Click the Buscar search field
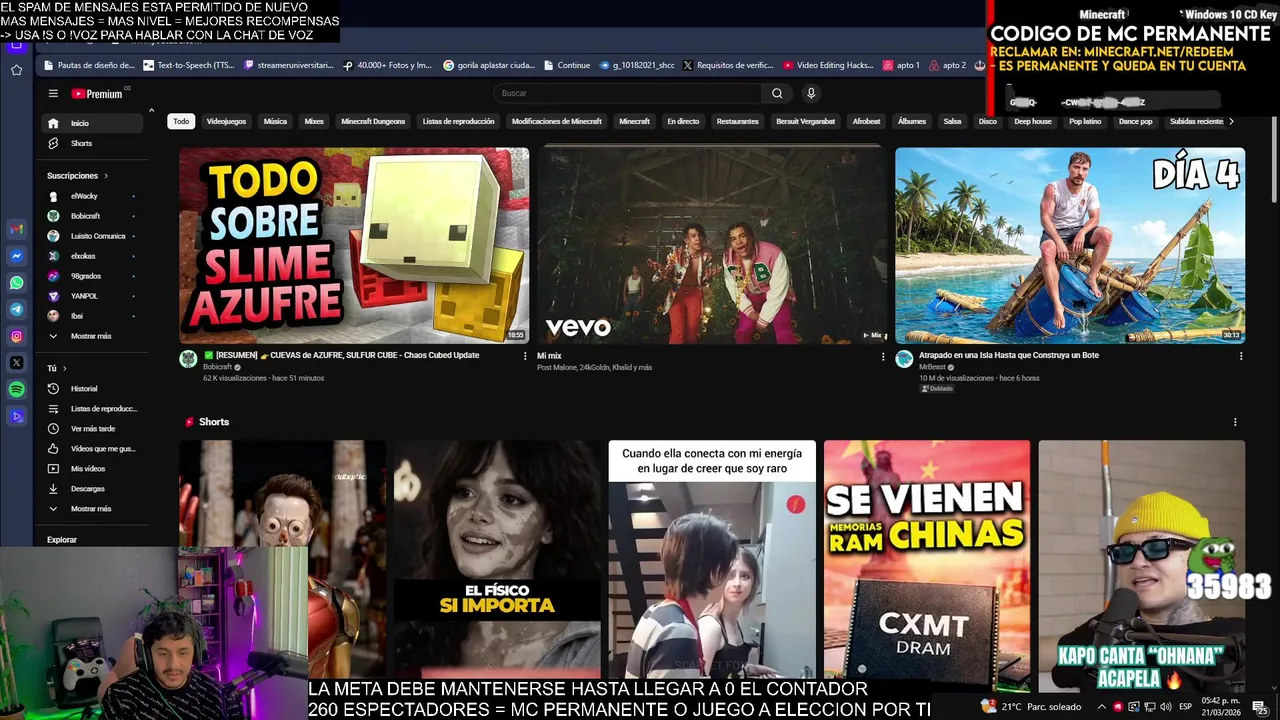Image resolution: width=1280 pixels, height=720 pixels. pos(629,93)
